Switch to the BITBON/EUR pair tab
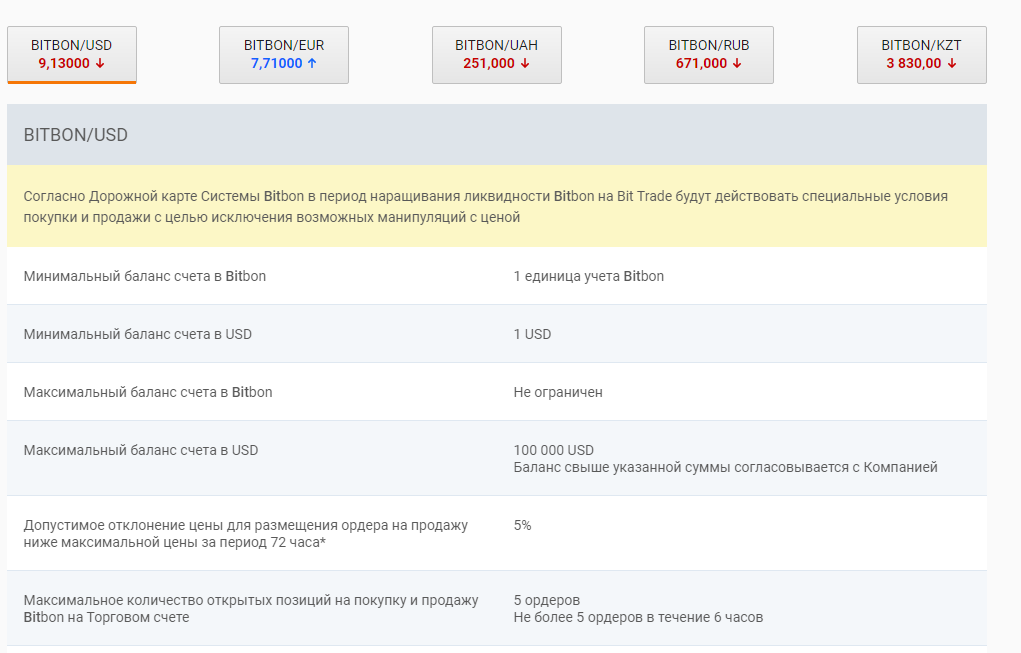The width and height of the screenshot is (1021, 653). point(284,55)
